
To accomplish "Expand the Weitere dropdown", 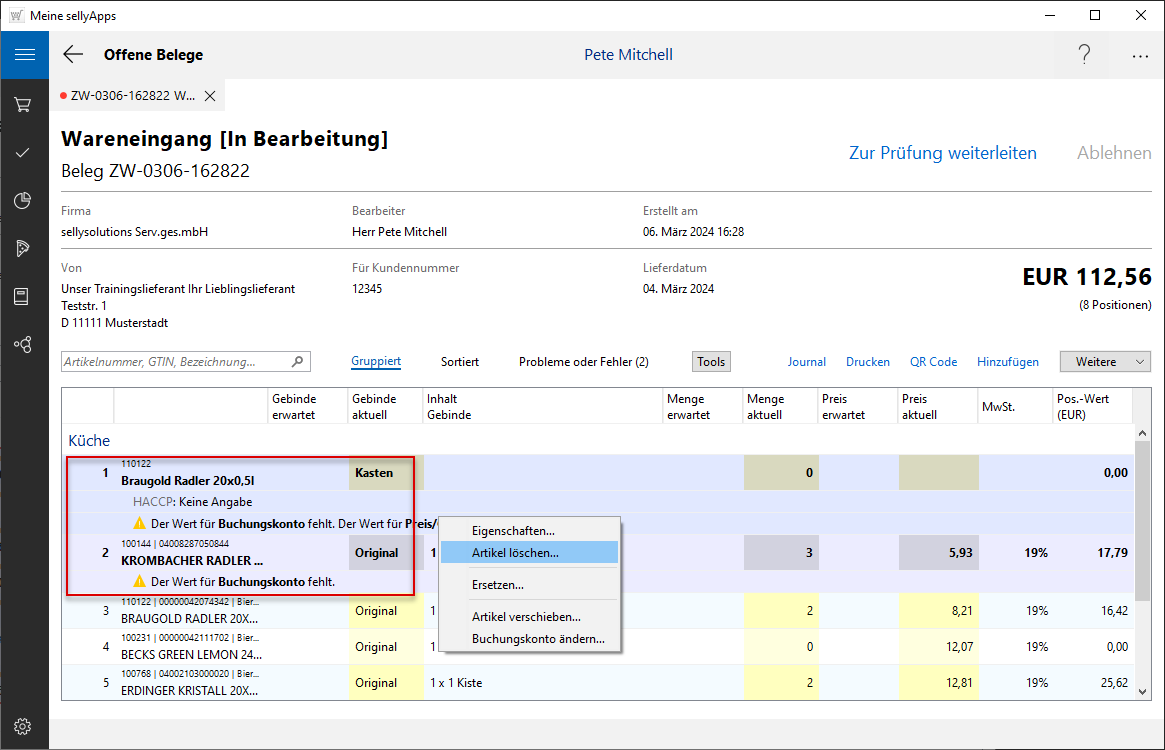I will (x=1105, y=362).
